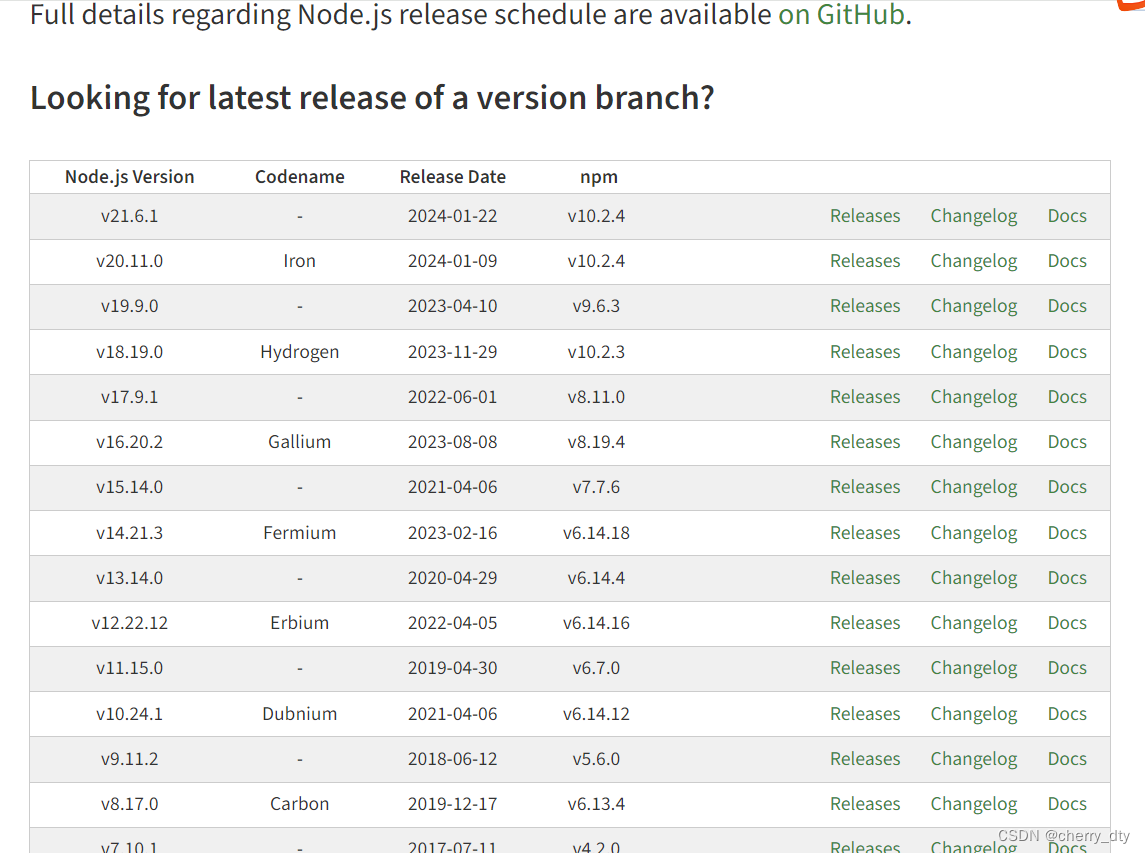View Changelog for v20.11.0
Viewport: 1145px width, 853px height.
coord(973,261)
